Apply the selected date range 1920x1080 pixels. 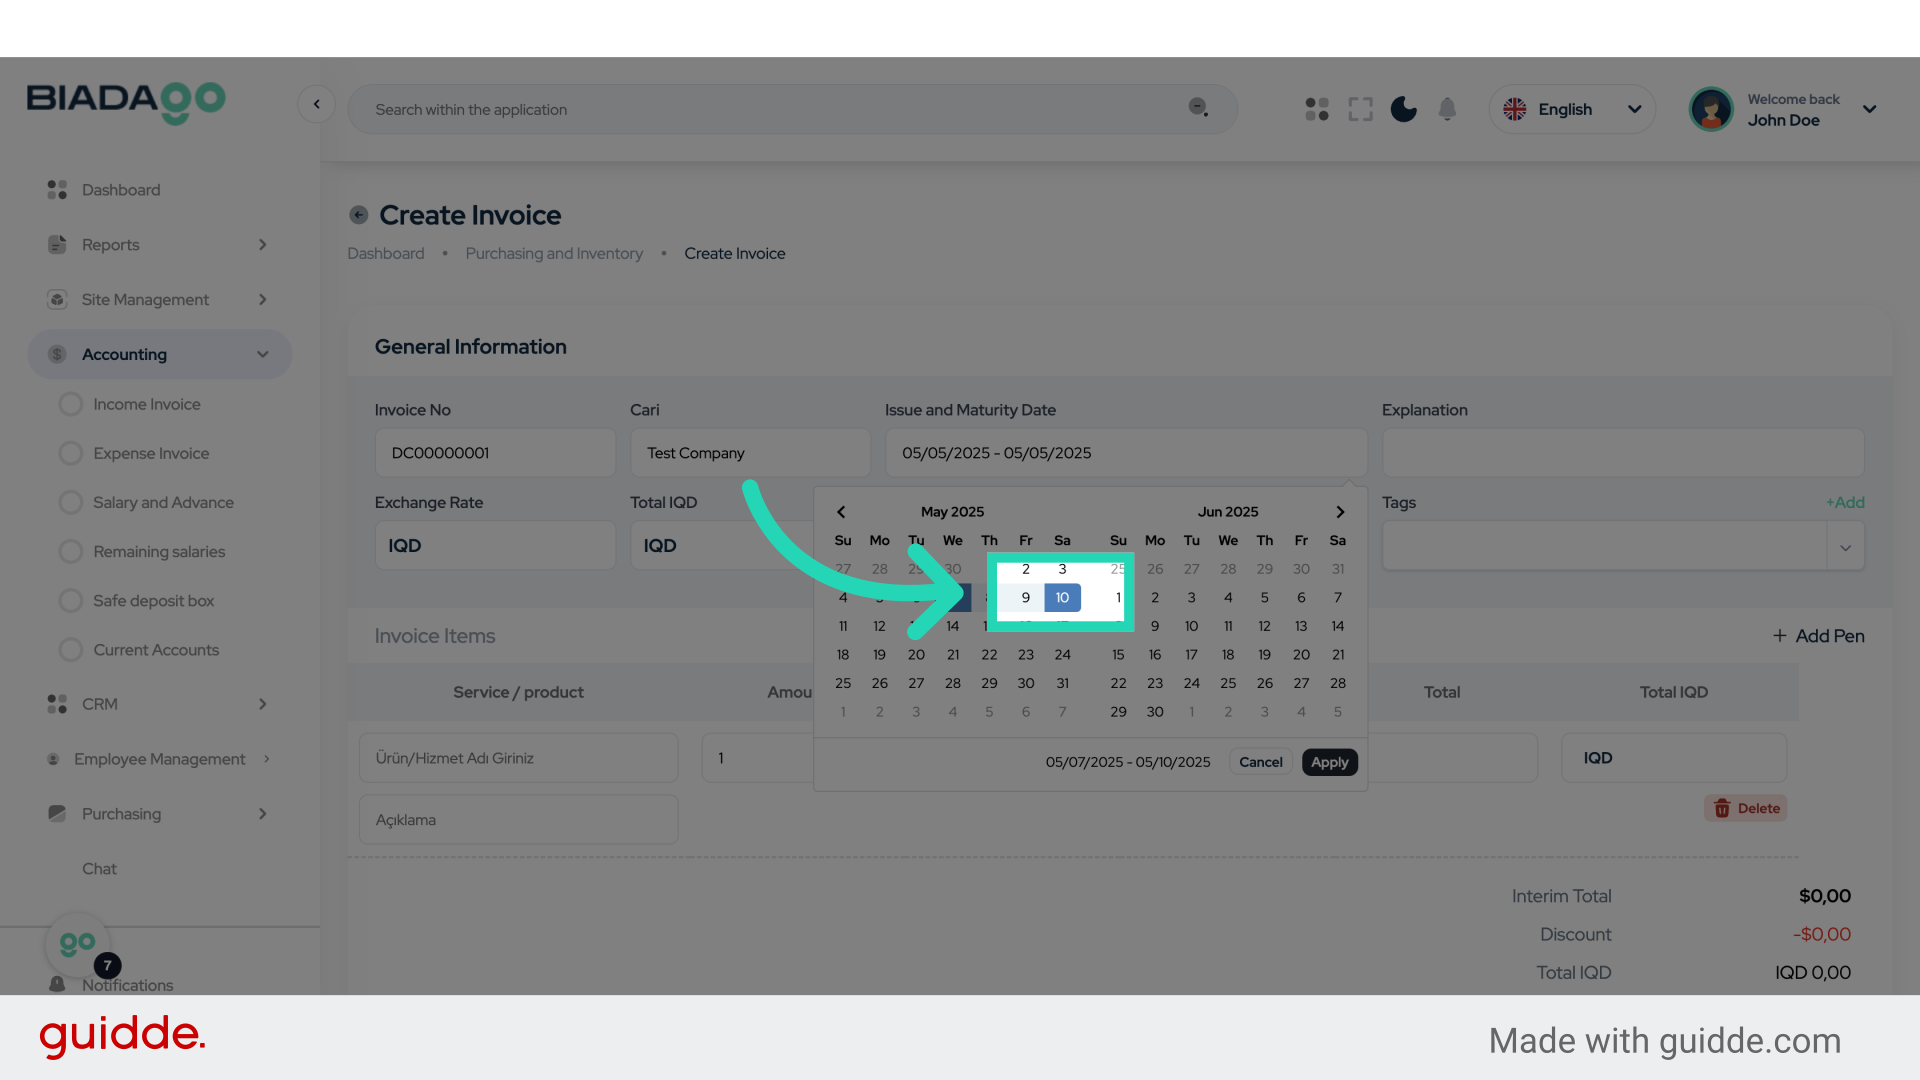click(x=1329, y=762)
